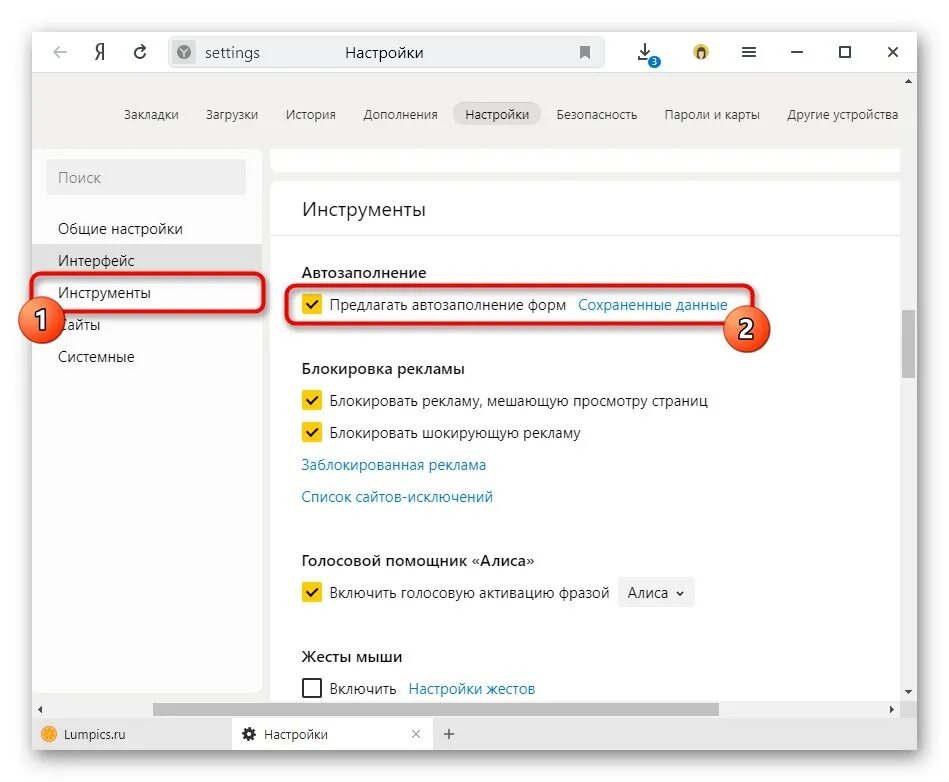Click the Lumpics.ru orange favicon
Image resolution: width=949 pixels, height=782 pixels.
coord(48,734)
